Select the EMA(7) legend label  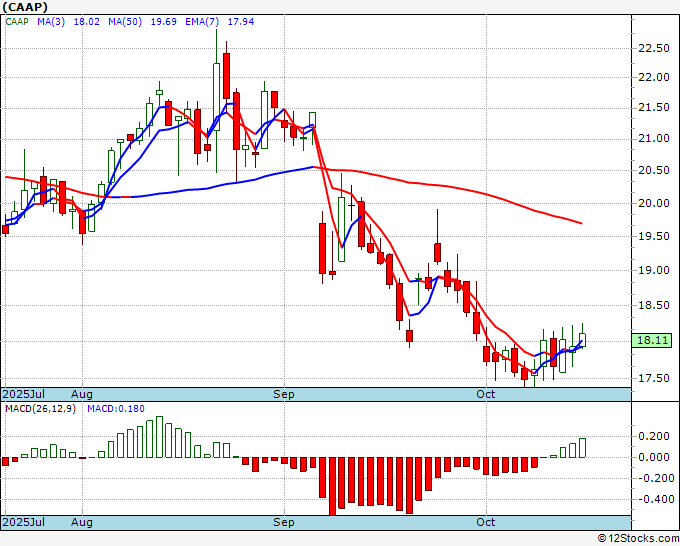[202, 22]
